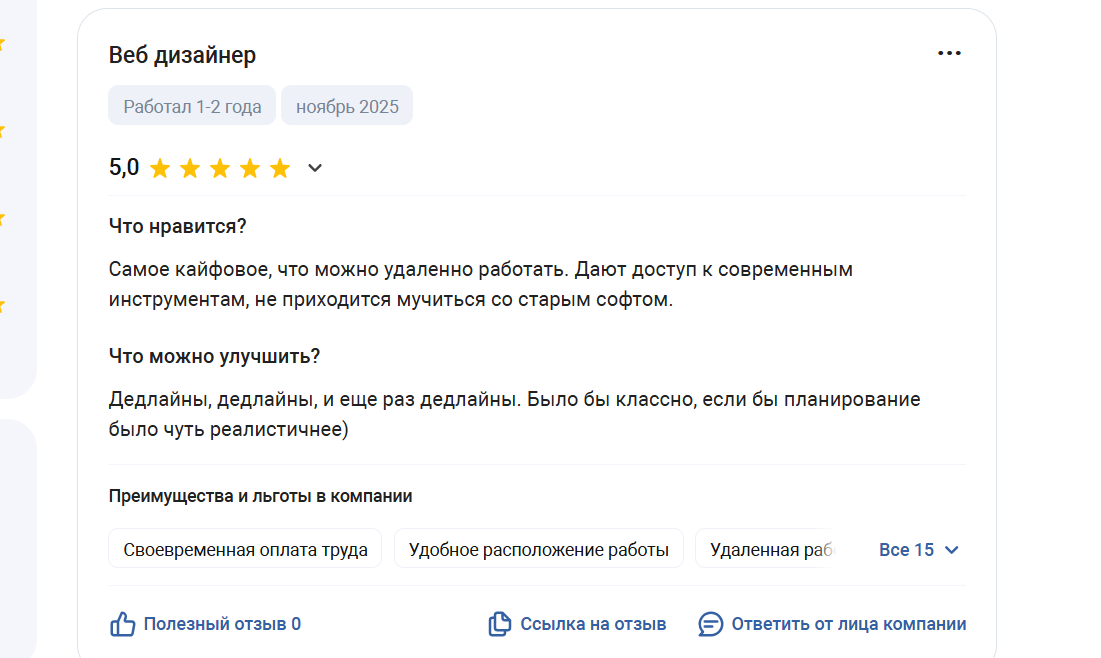1101x658 pixels.
Task: Click the speech bubble reply icon
Action: (710, 625)
